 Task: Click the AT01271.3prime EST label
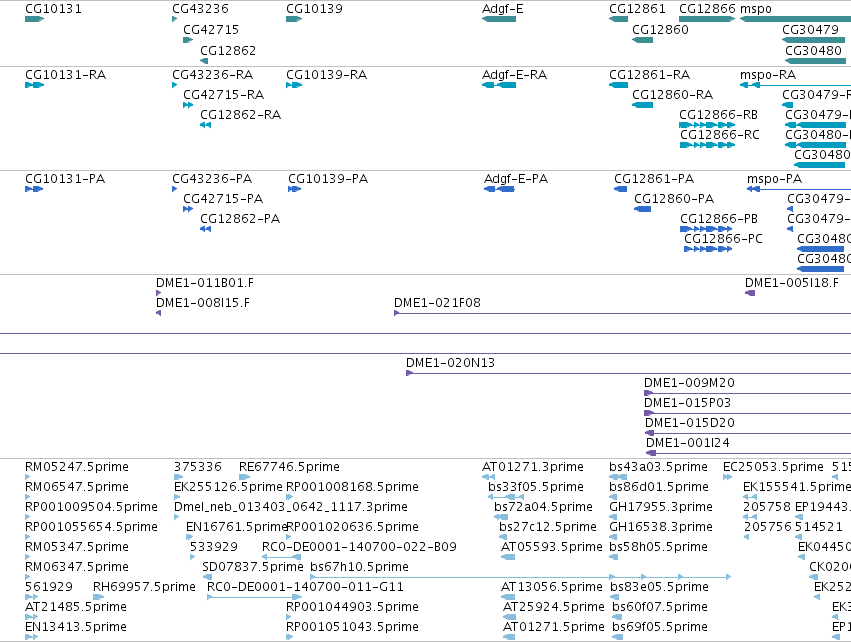533,467
